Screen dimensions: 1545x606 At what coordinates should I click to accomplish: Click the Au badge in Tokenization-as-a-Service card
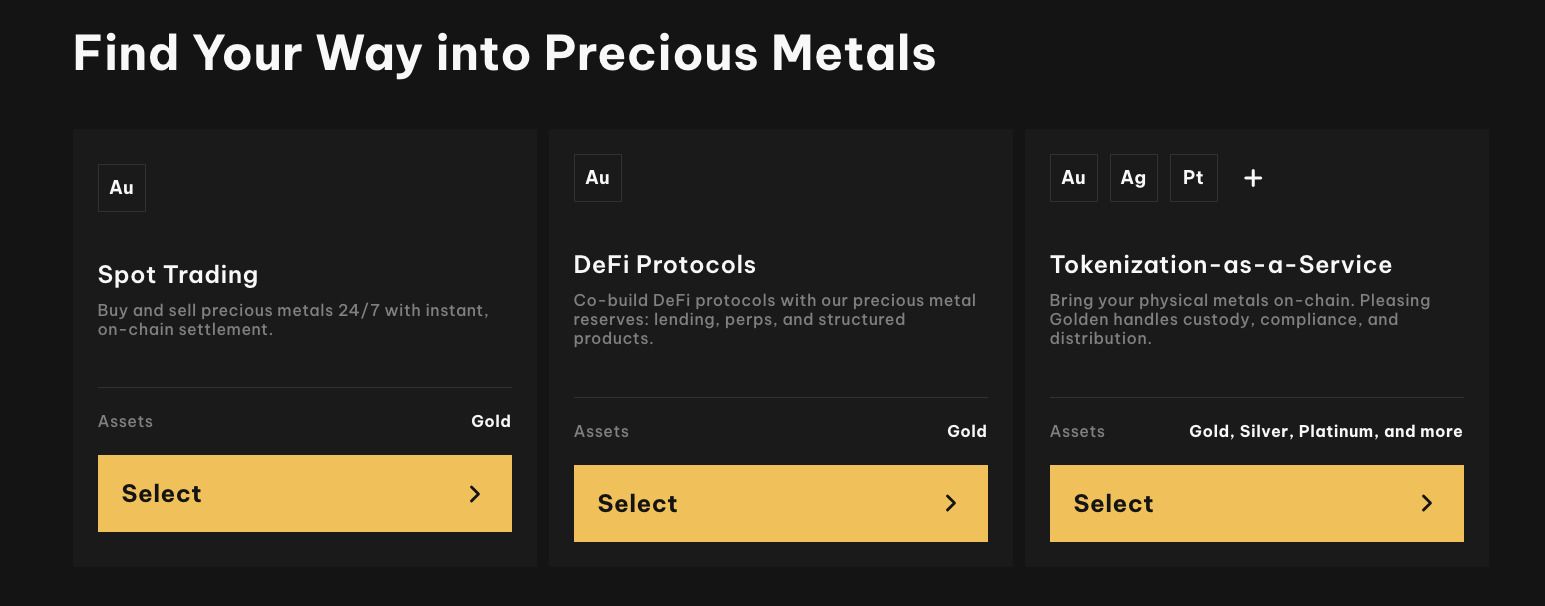[x=1074, y=178]
